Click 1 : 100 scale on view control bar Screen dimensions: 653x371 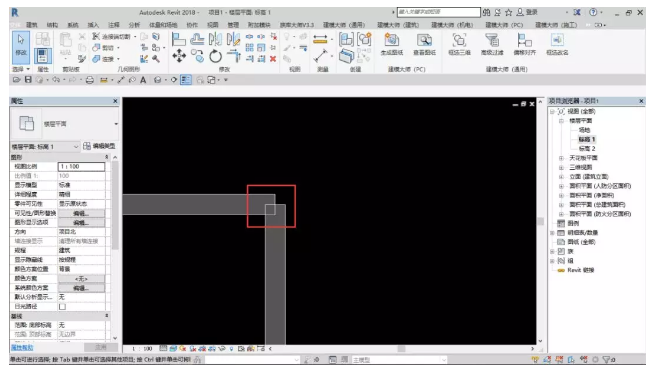coord(142,349)
